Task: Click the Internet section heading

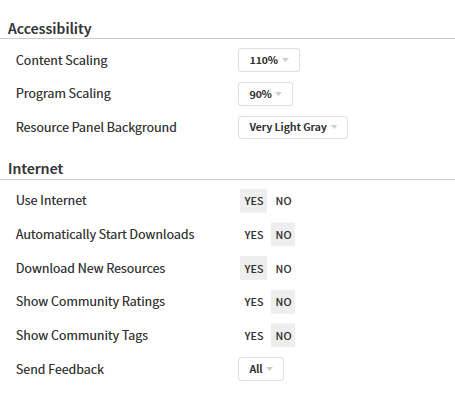Action: tap(35, 169)
